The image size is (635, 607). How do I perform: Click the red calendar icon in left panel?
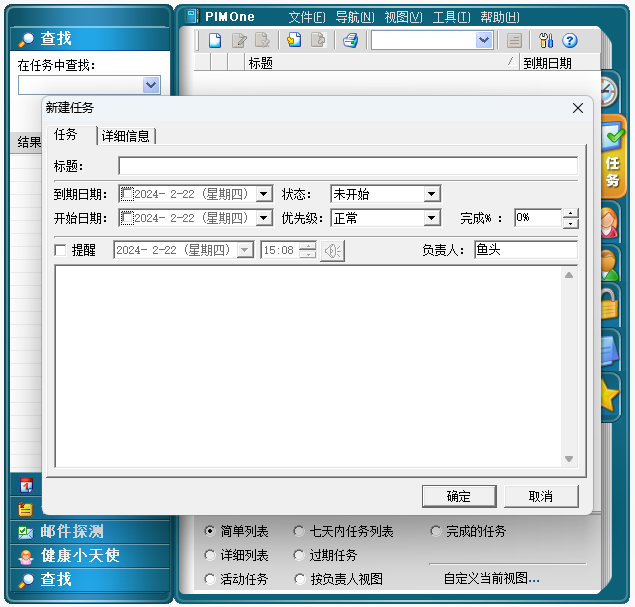(26, 485)
